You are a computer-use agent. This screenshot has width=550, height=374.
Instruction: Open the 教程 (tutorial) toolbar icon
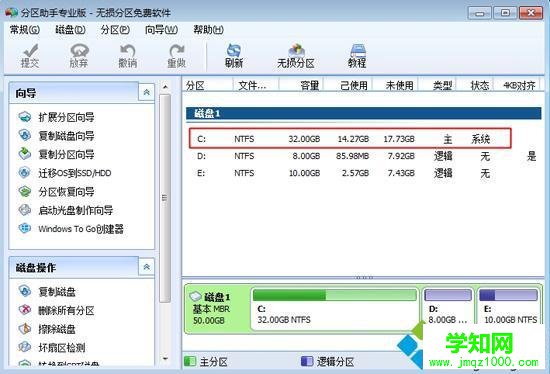click(x=357, y=55)
